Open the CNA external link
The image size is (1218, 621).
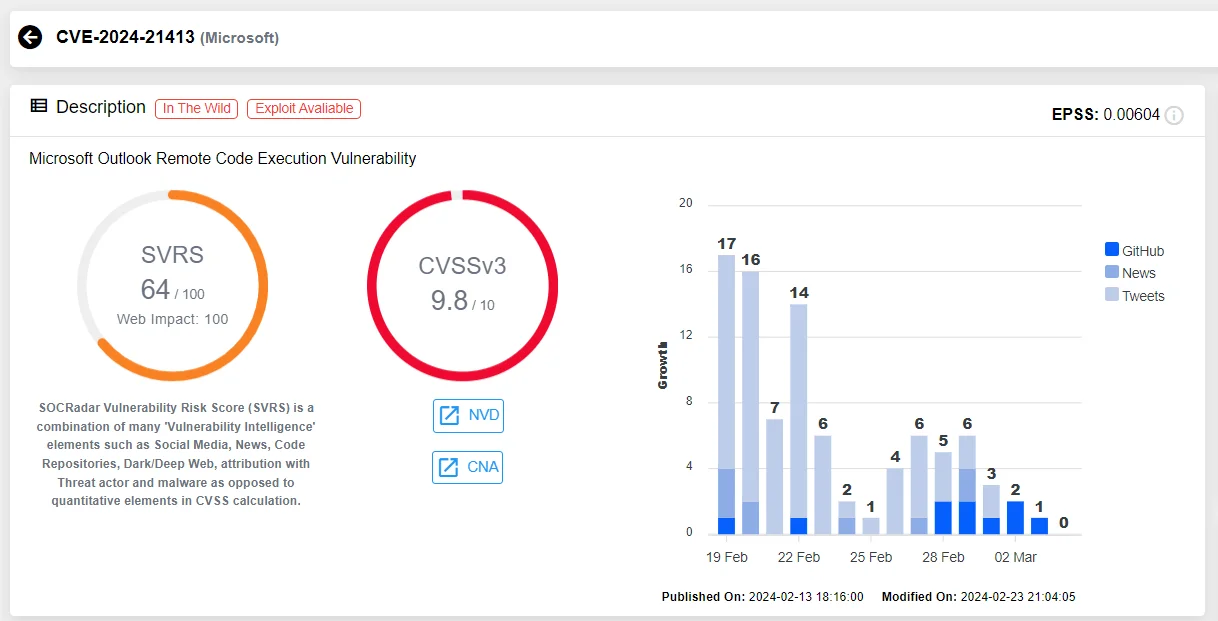pyautogui.click(x=468, y=467)
